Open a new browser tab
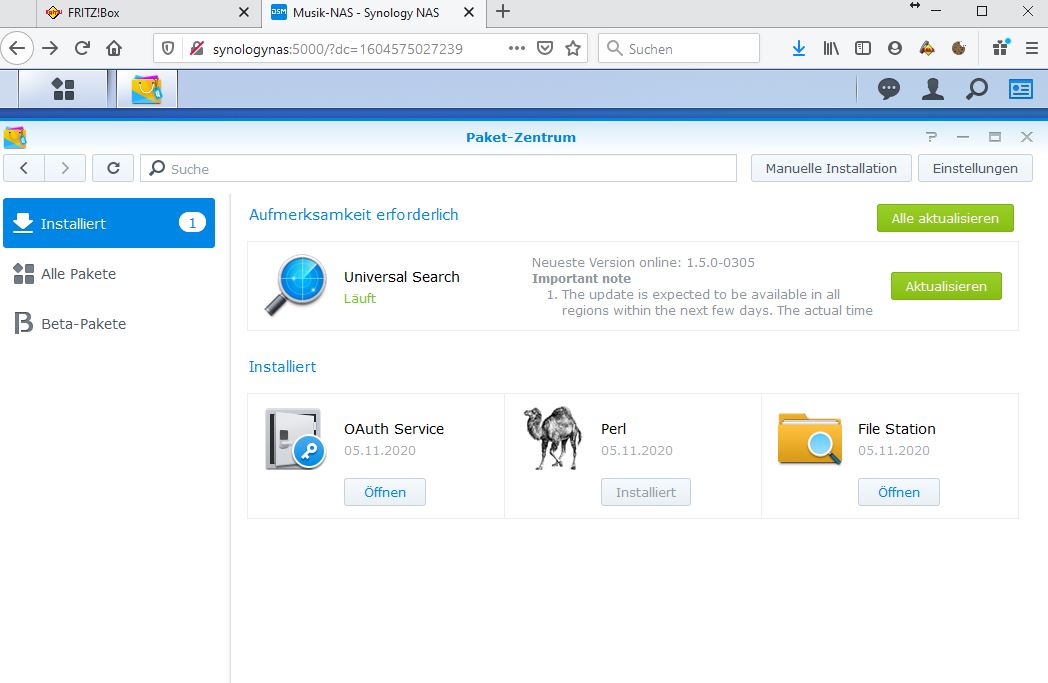This screenshot has width=1048, height=683. click(503, 12)
